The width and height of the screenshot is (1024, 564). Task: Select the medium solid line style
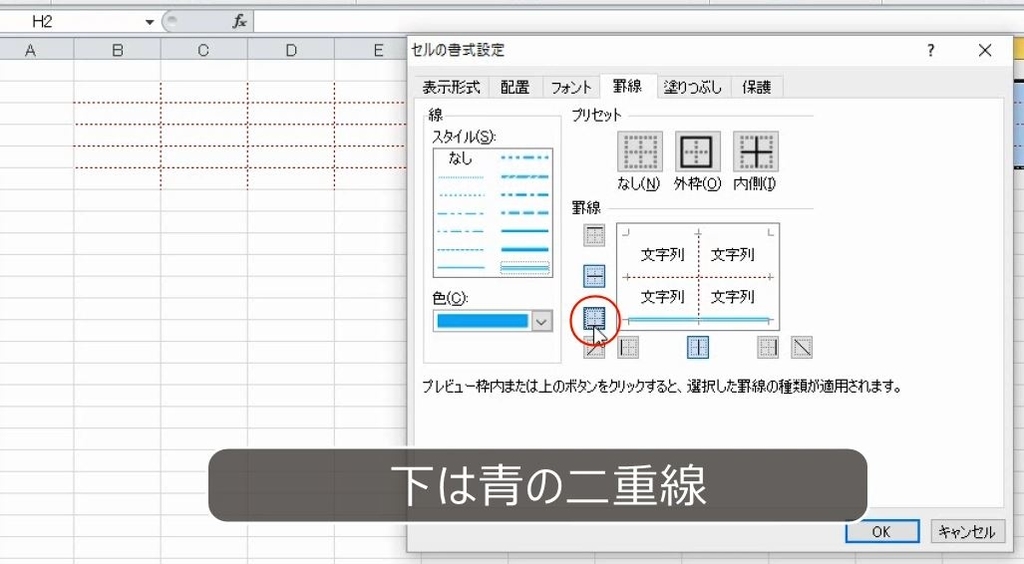(524, 231)
